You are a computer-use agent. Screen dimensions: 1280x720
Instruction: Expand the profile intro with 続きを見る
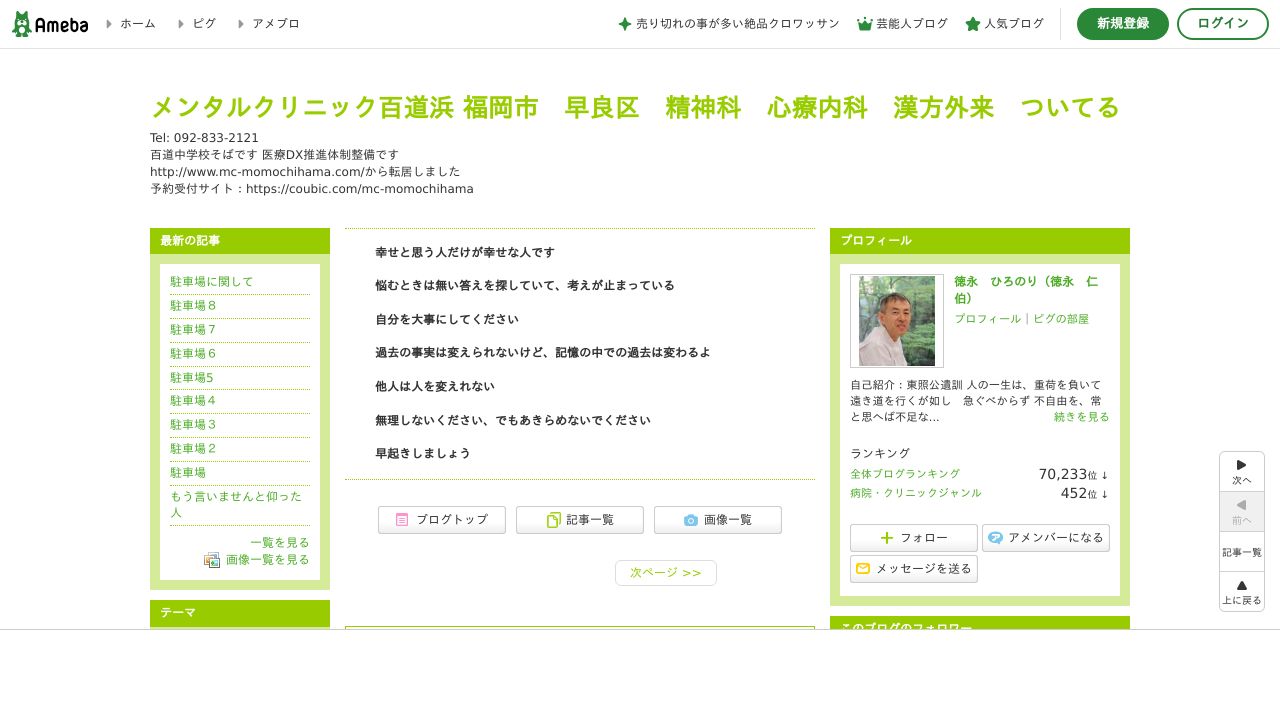click(x=1081, y=417)
